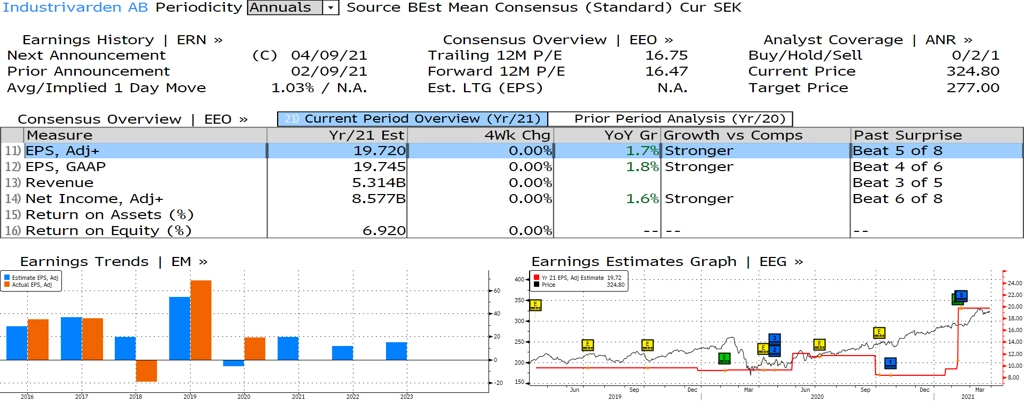Viewport: 1024px width, 403px height.
Task: Click orange Actual EPS, Adj legend swatch
Action: [x=5, y=283]
